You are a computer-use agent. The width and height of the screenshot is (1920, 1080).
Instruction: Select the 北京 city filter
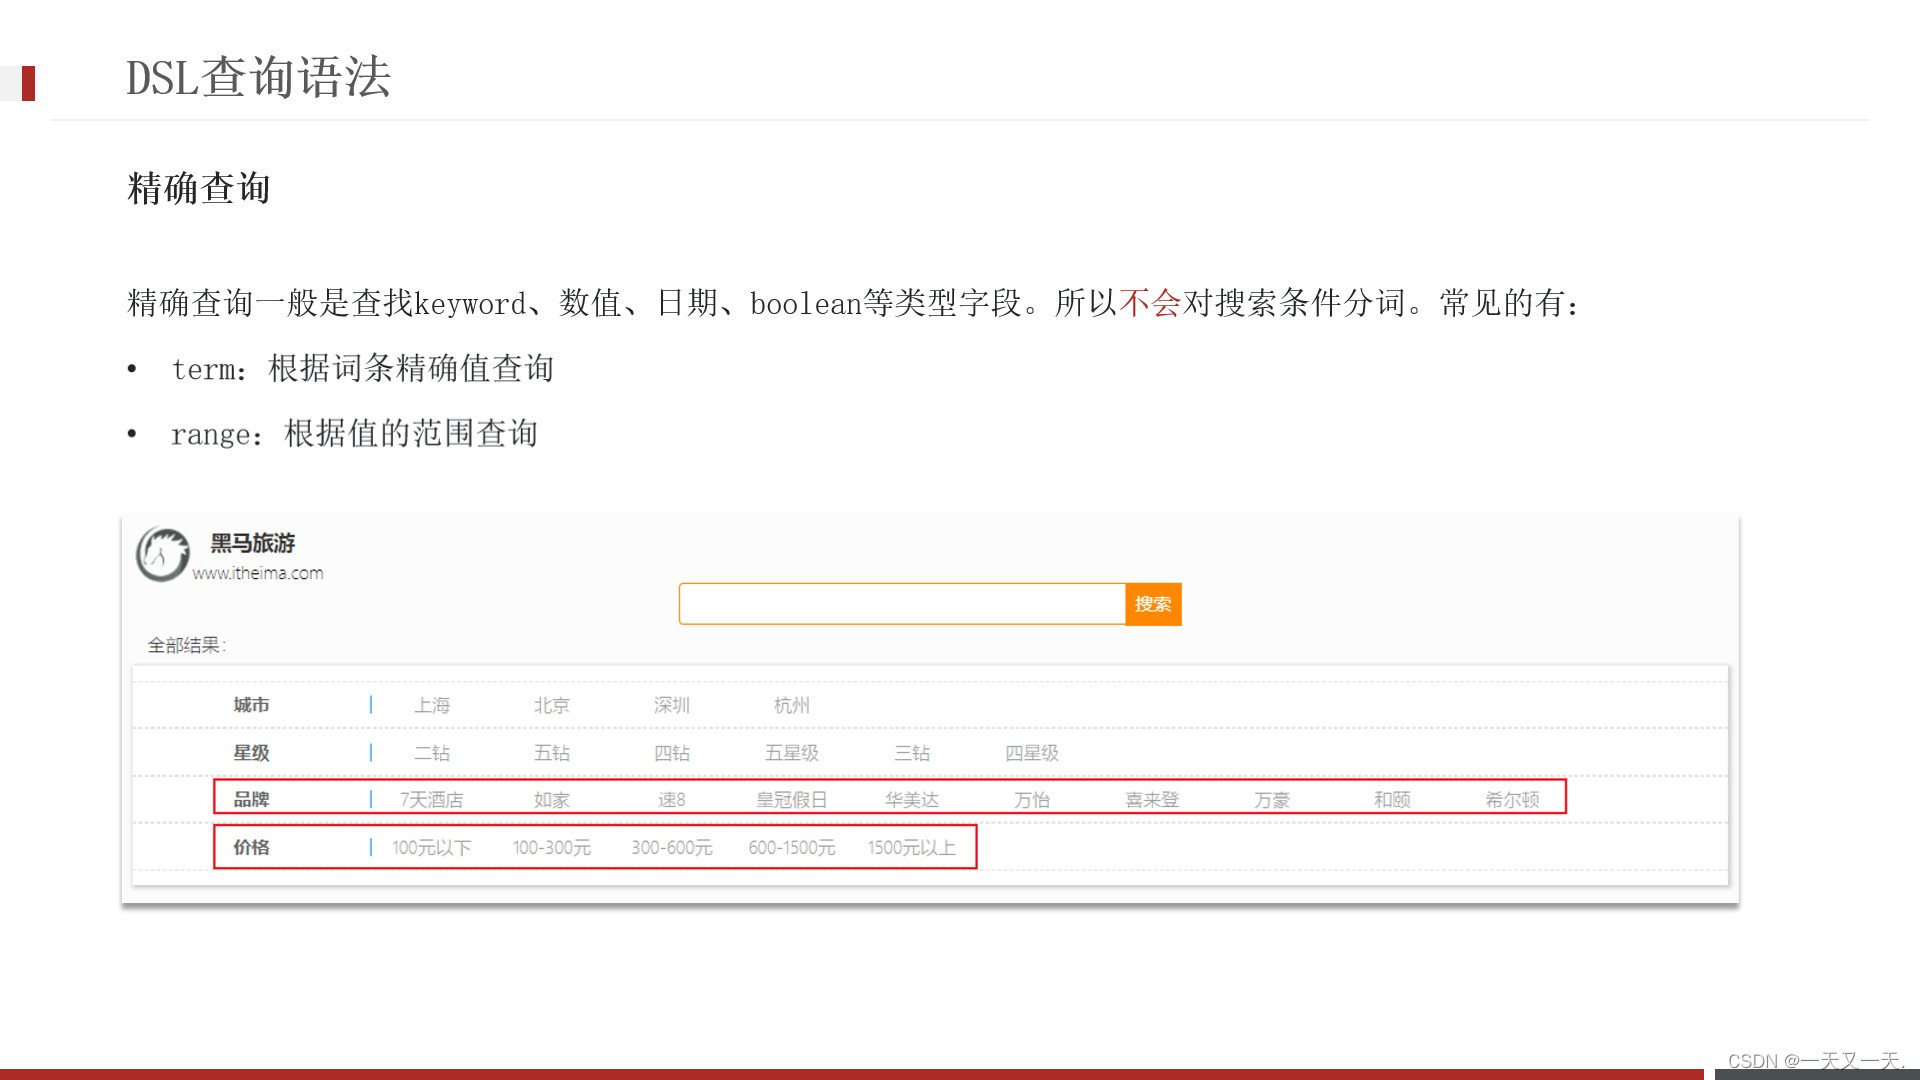(552, 704)
